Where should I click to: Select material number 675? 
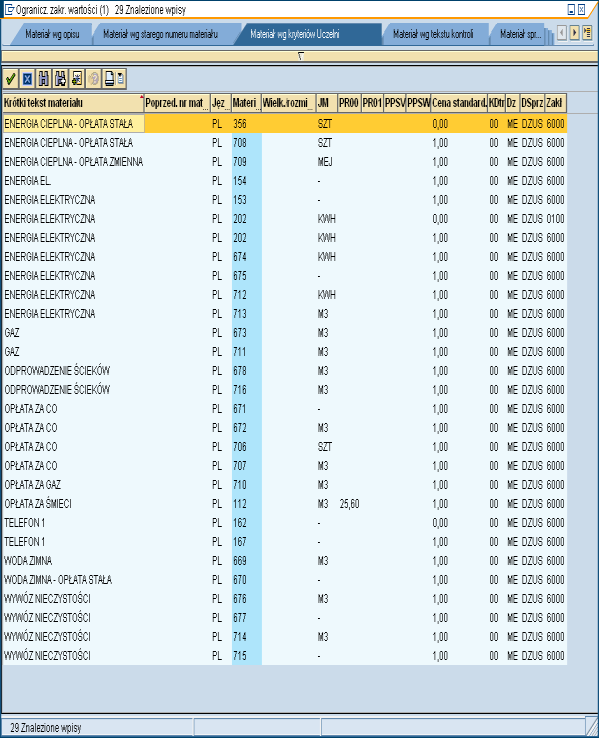click(x=240, y=276)
